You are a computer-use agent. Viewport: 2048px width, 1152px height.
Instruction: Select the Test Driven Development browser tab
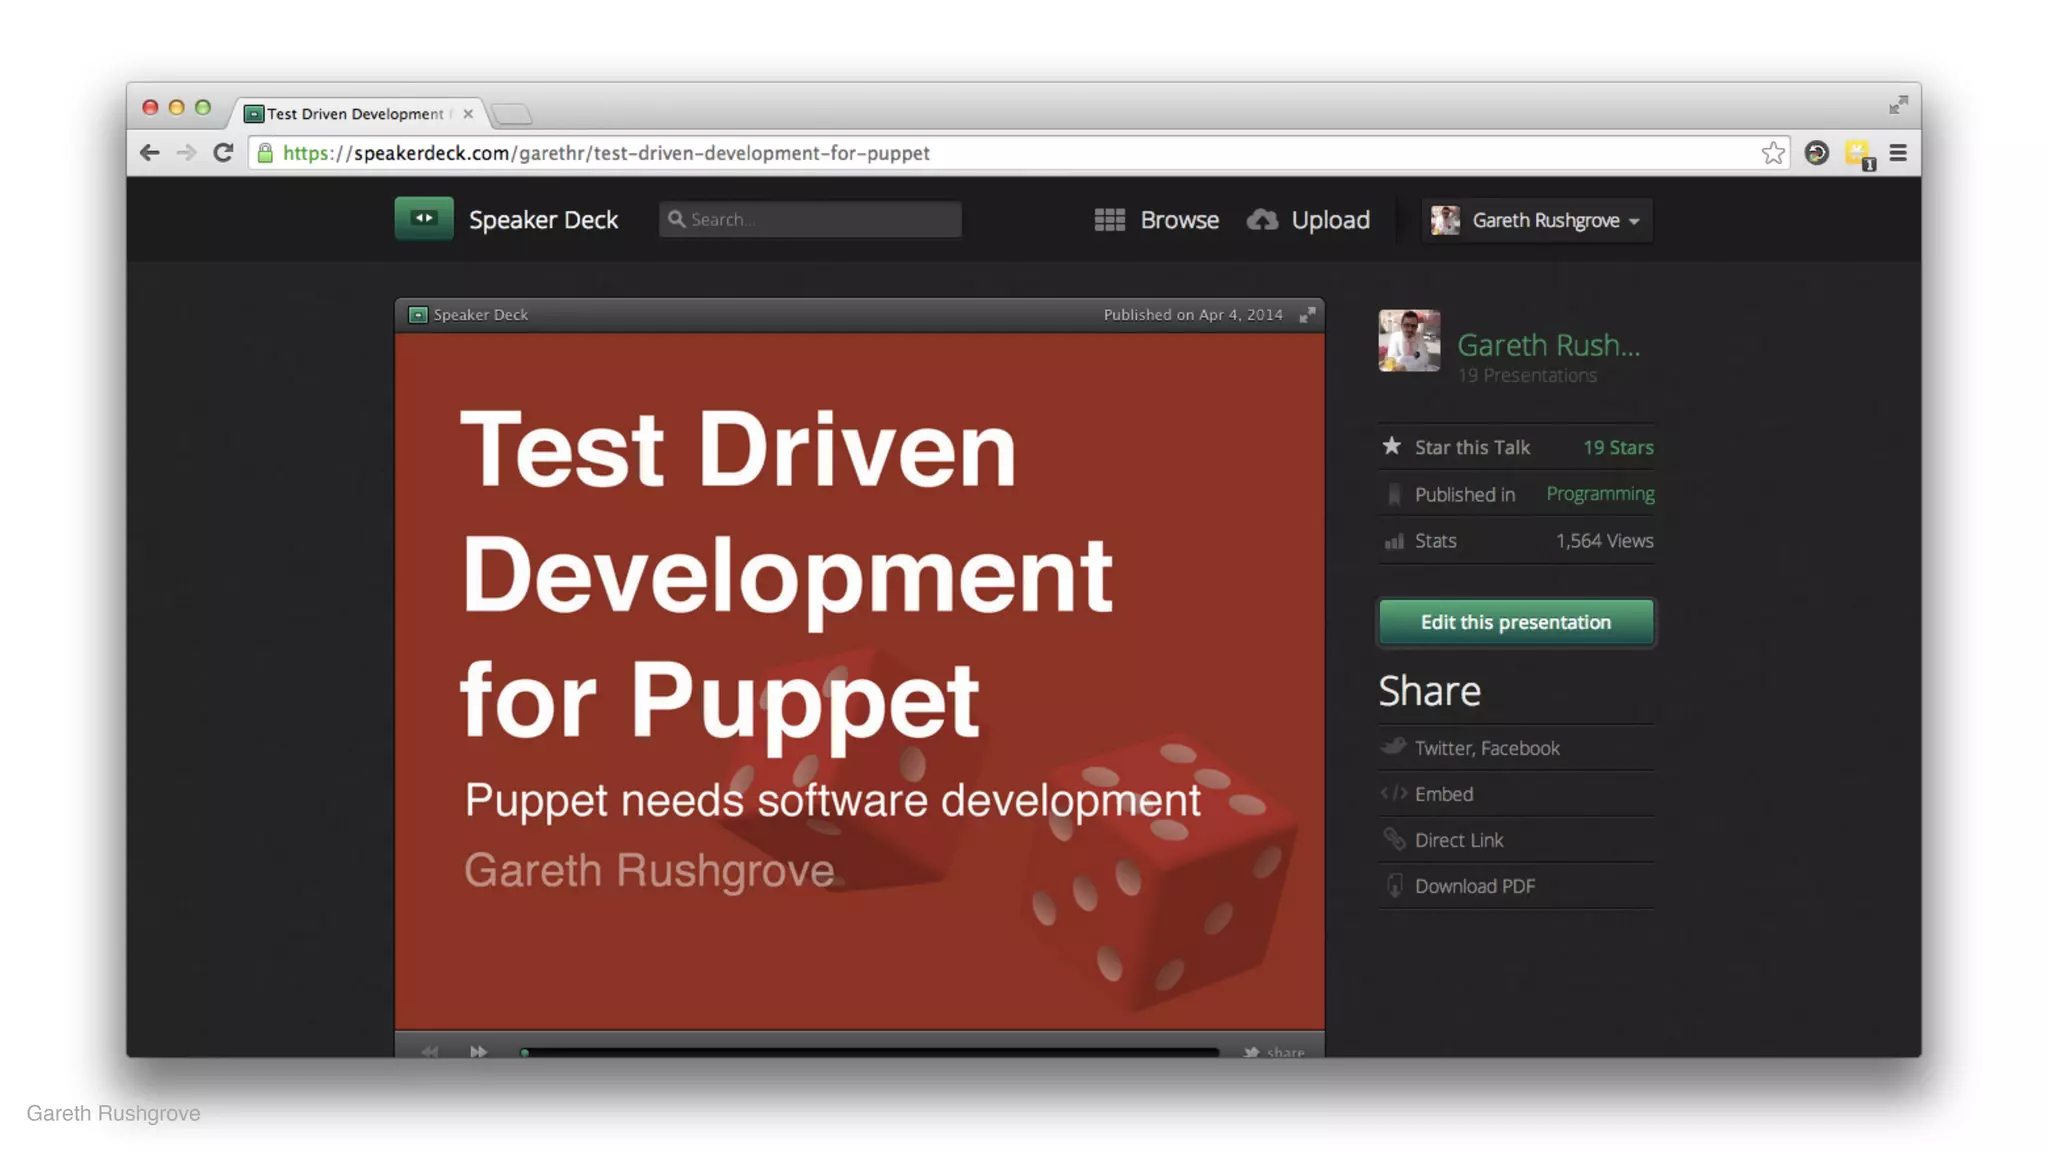355,114
